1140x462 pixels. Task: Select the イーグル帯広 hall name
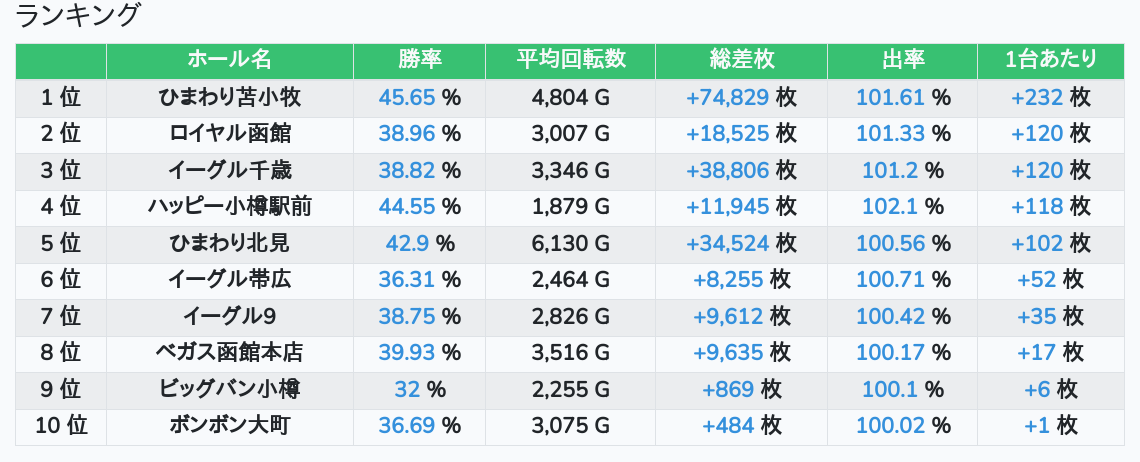pos(230,279)
